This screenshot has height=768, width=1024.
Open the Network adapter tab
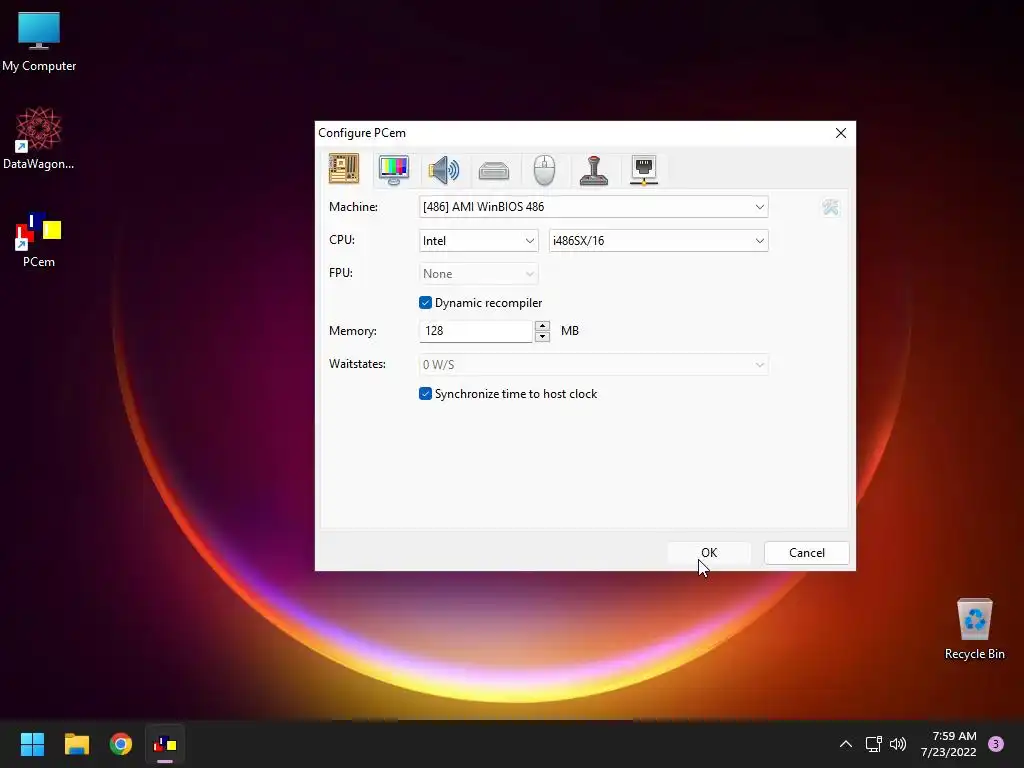tap(644, 170)
